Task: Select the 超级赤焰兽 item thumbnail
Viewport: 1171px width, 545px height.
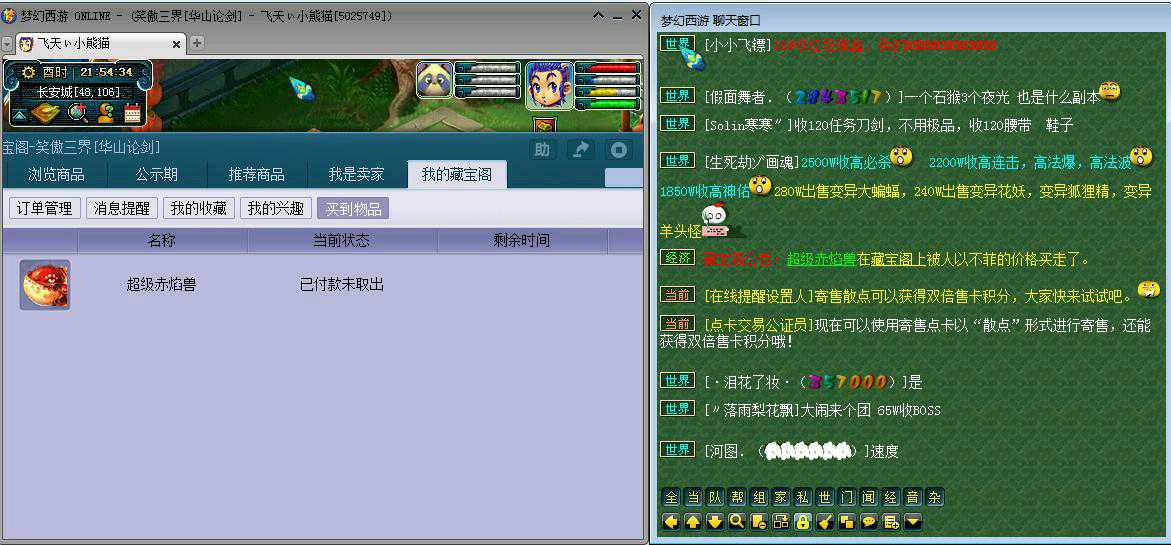Action: (45, 285)
